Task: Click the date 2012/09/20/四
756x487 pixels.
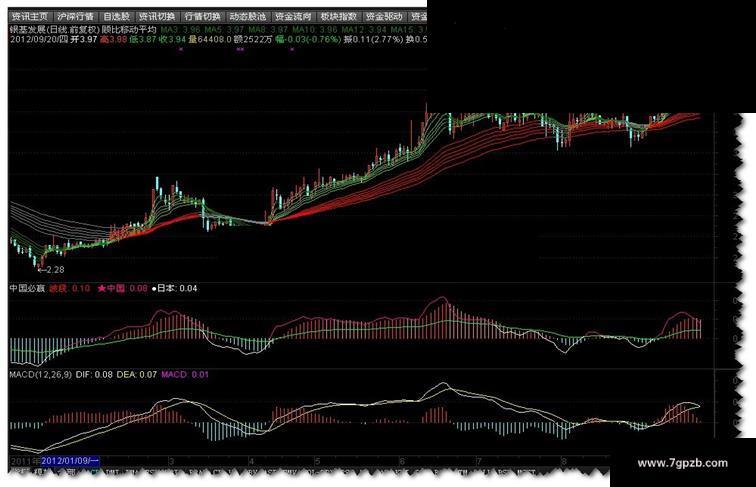Action: 39,40
